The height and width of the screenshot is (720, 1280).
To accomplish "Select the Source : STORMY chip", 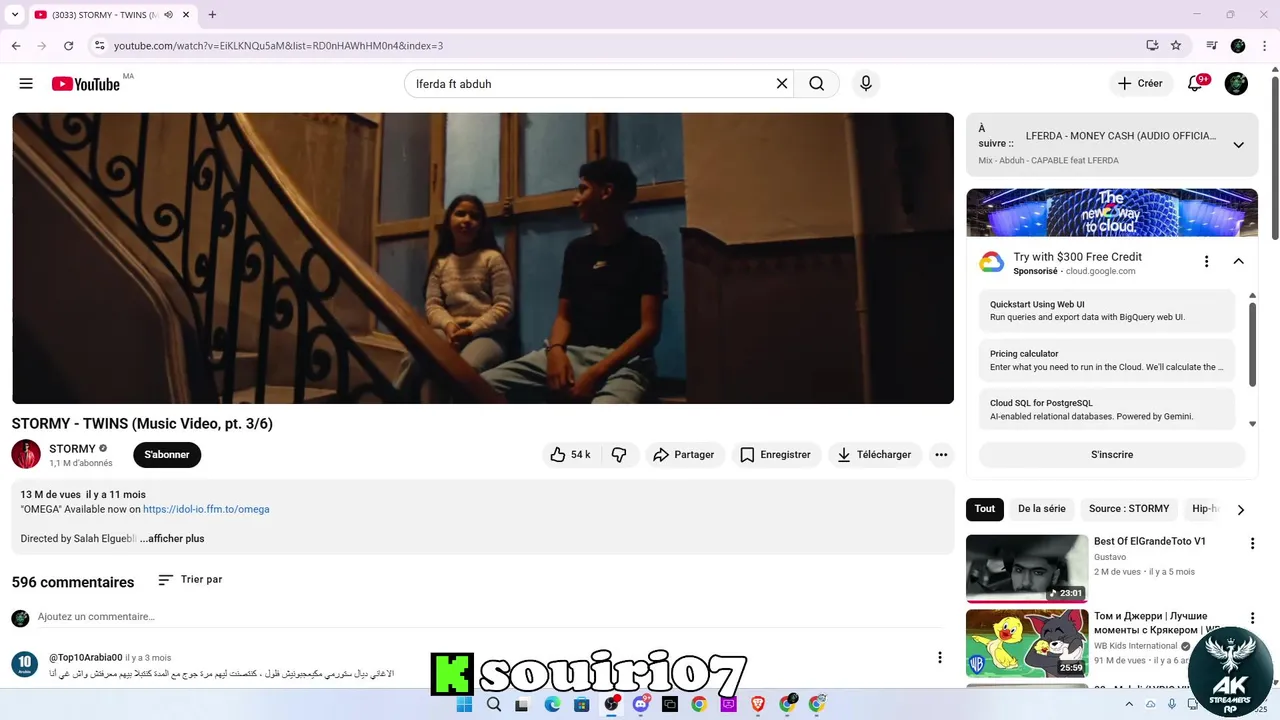I will point(1129,509).
